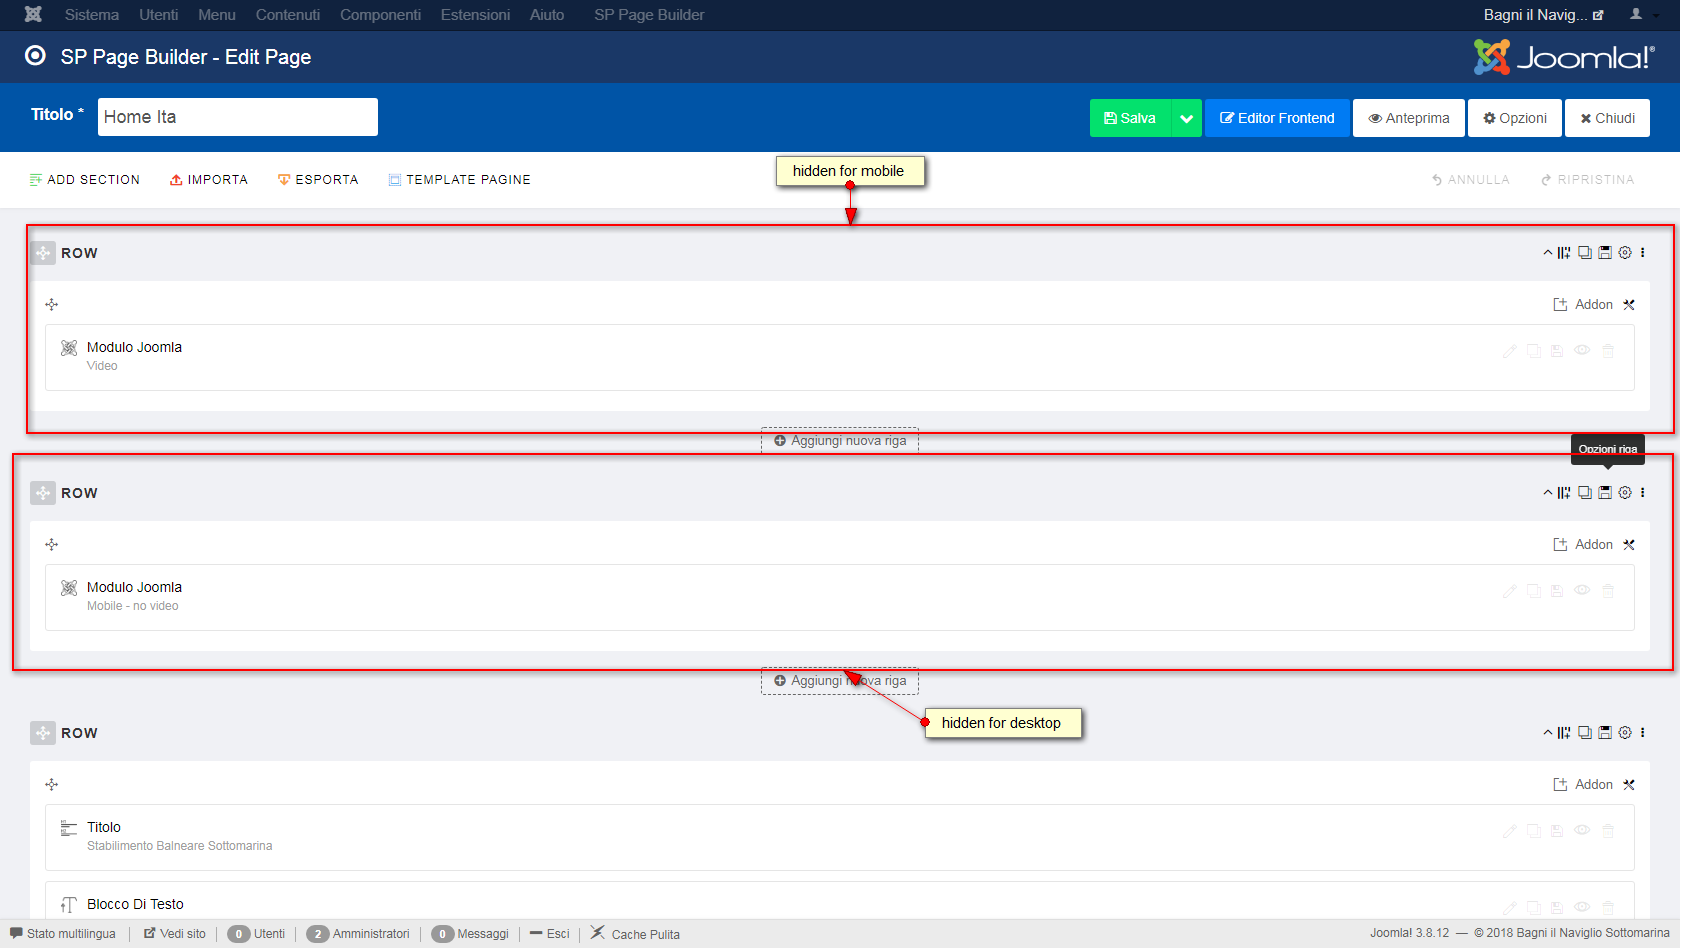Image resolution: width=1685 pixels, height=948 pixels.
Task: Save the third row to library
Action: pos(1605,733)
